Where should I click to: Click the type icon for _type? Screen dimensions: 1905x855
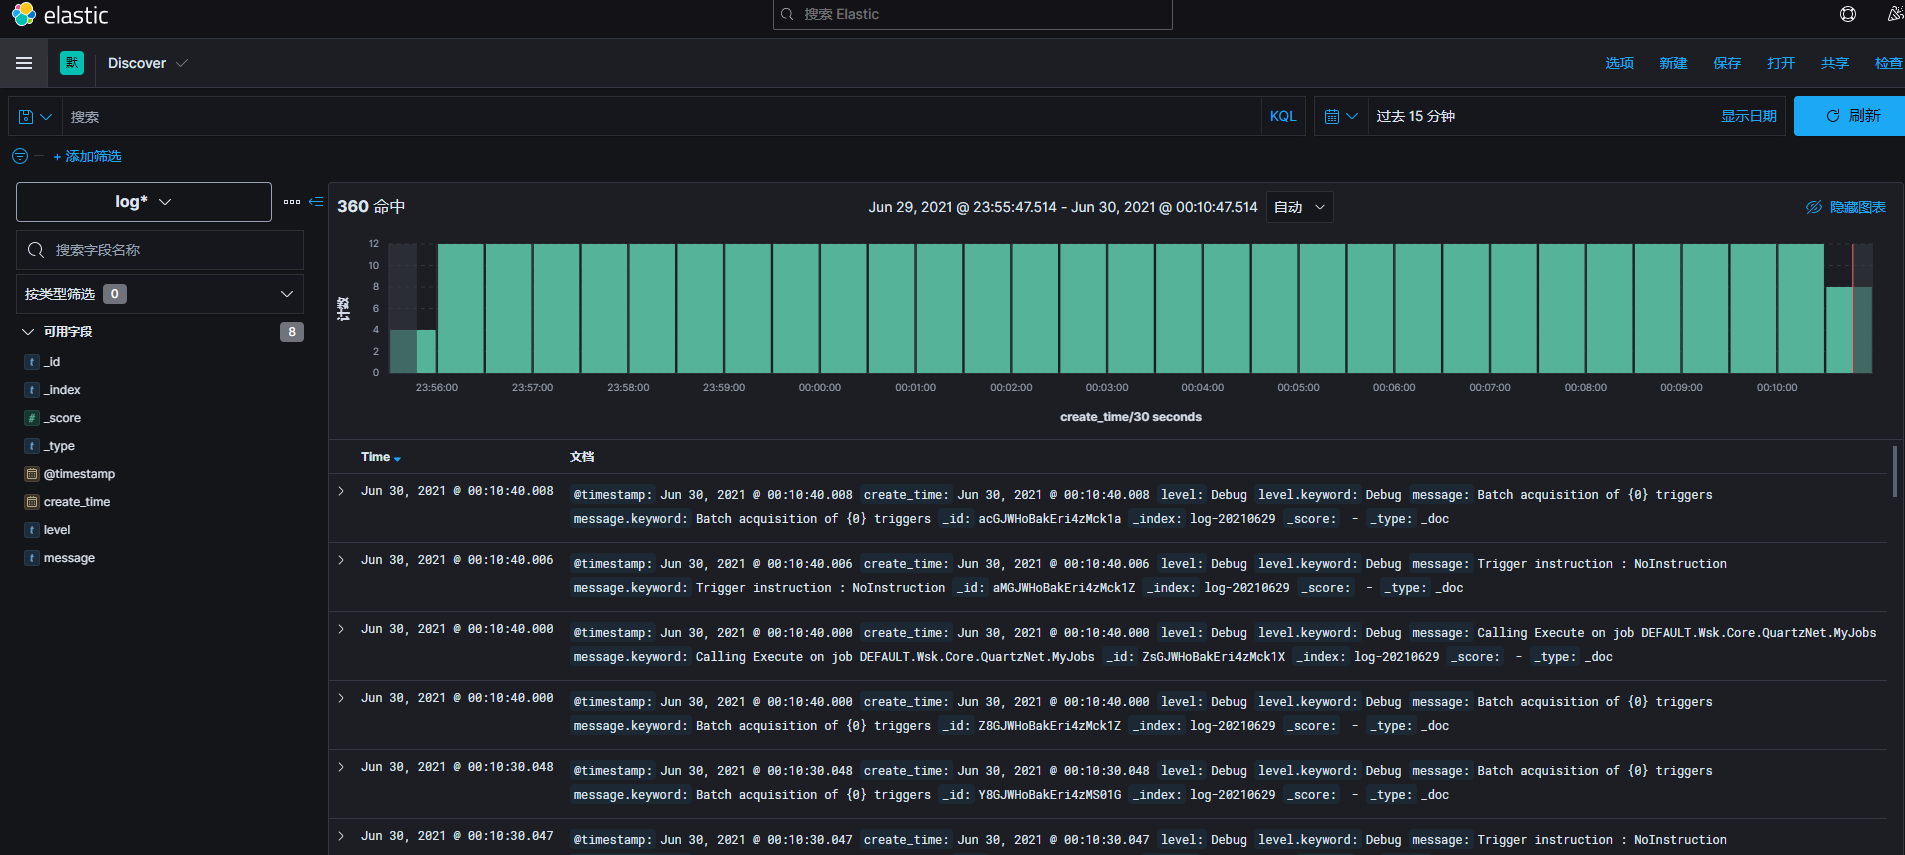[32, 446]
